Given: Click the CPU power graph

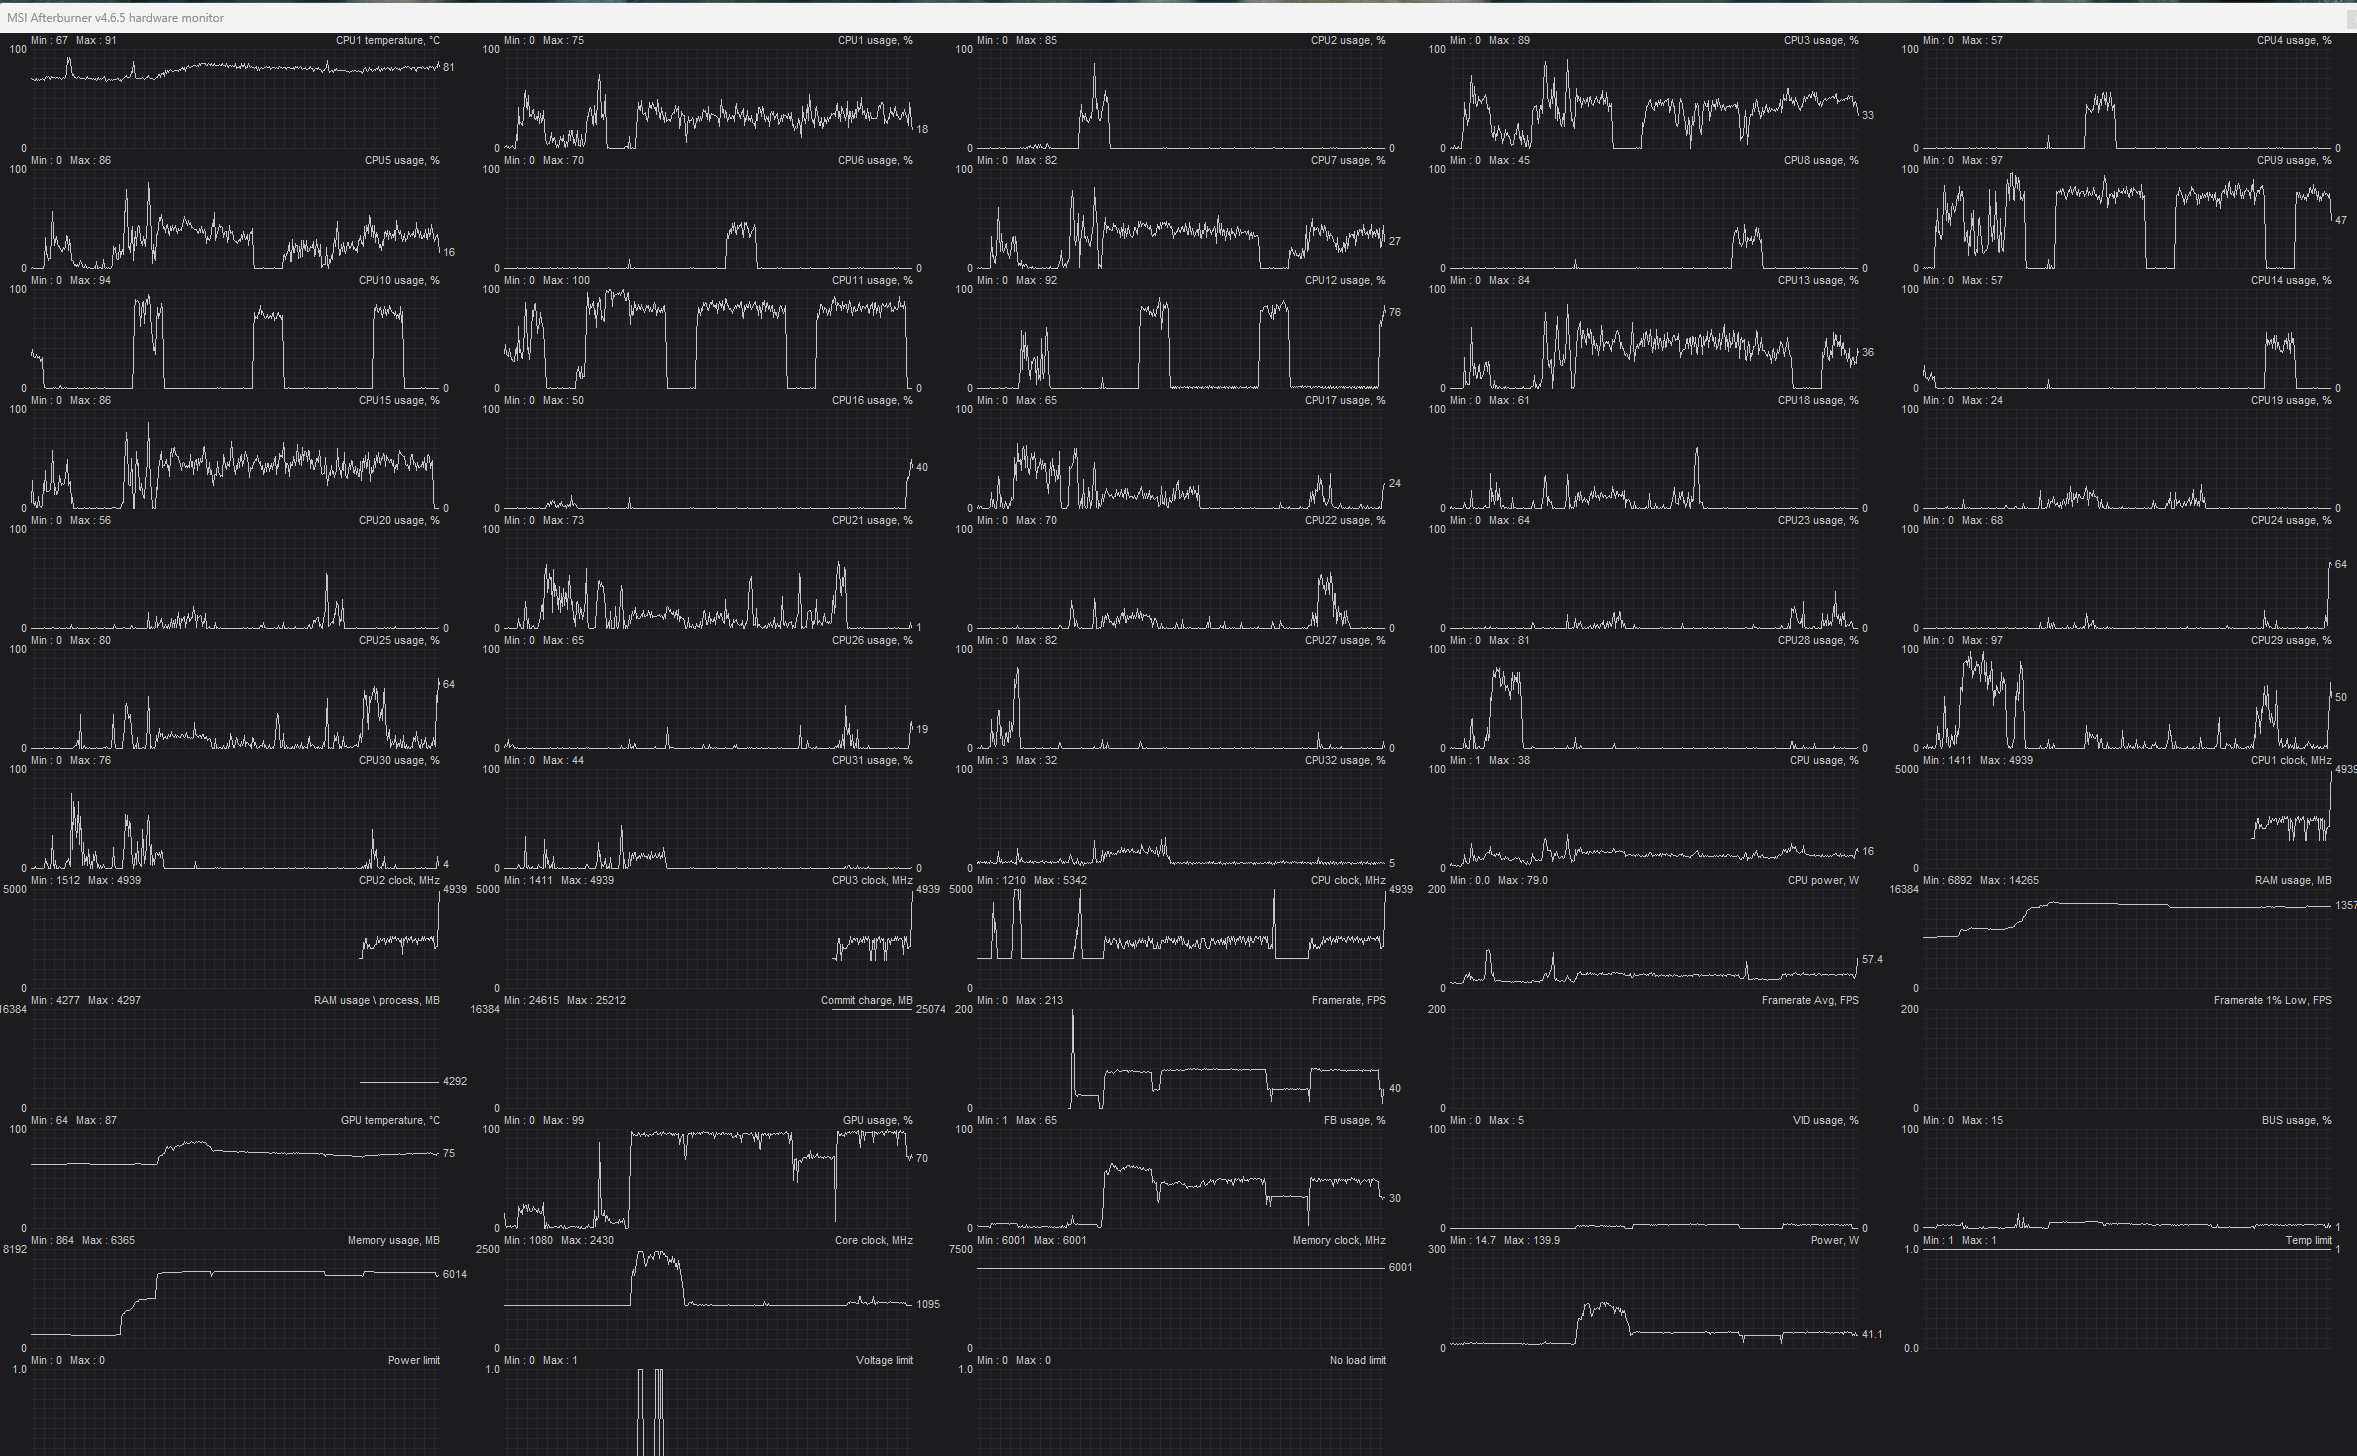Looking at the screenshot, I should pyautogui.click(x=1653, y=938).
